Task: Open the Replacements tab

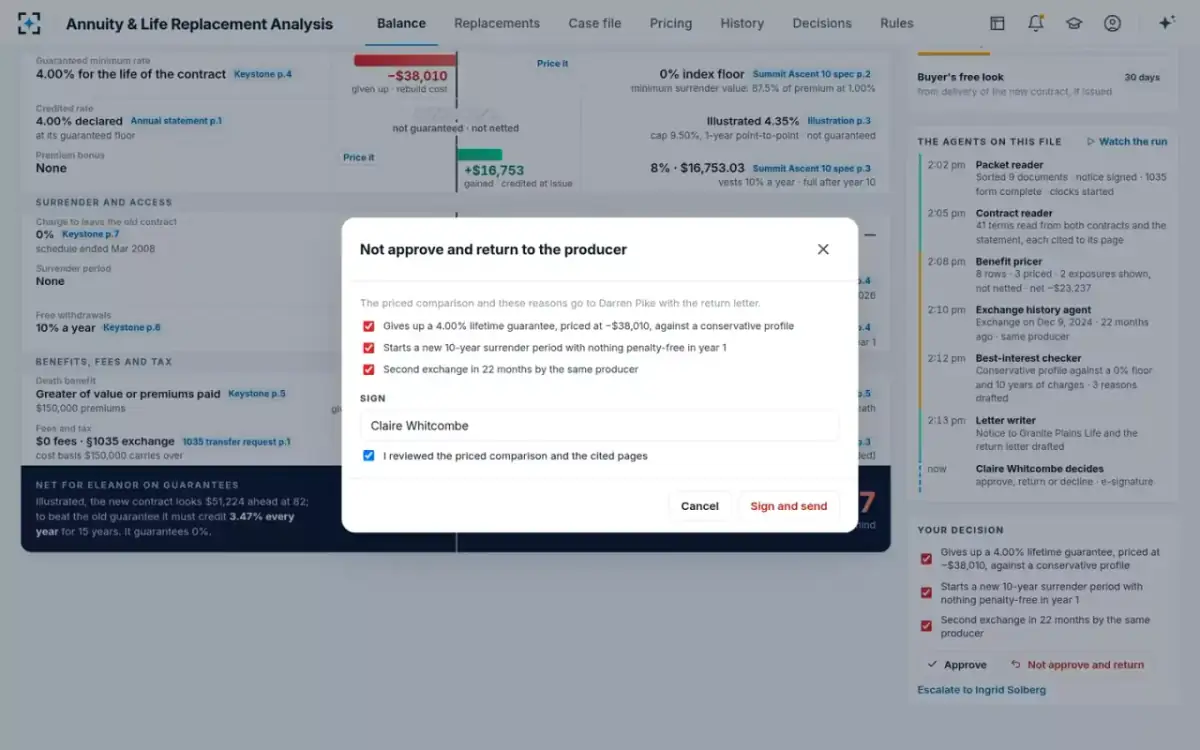Action: (x=497, y=23)
